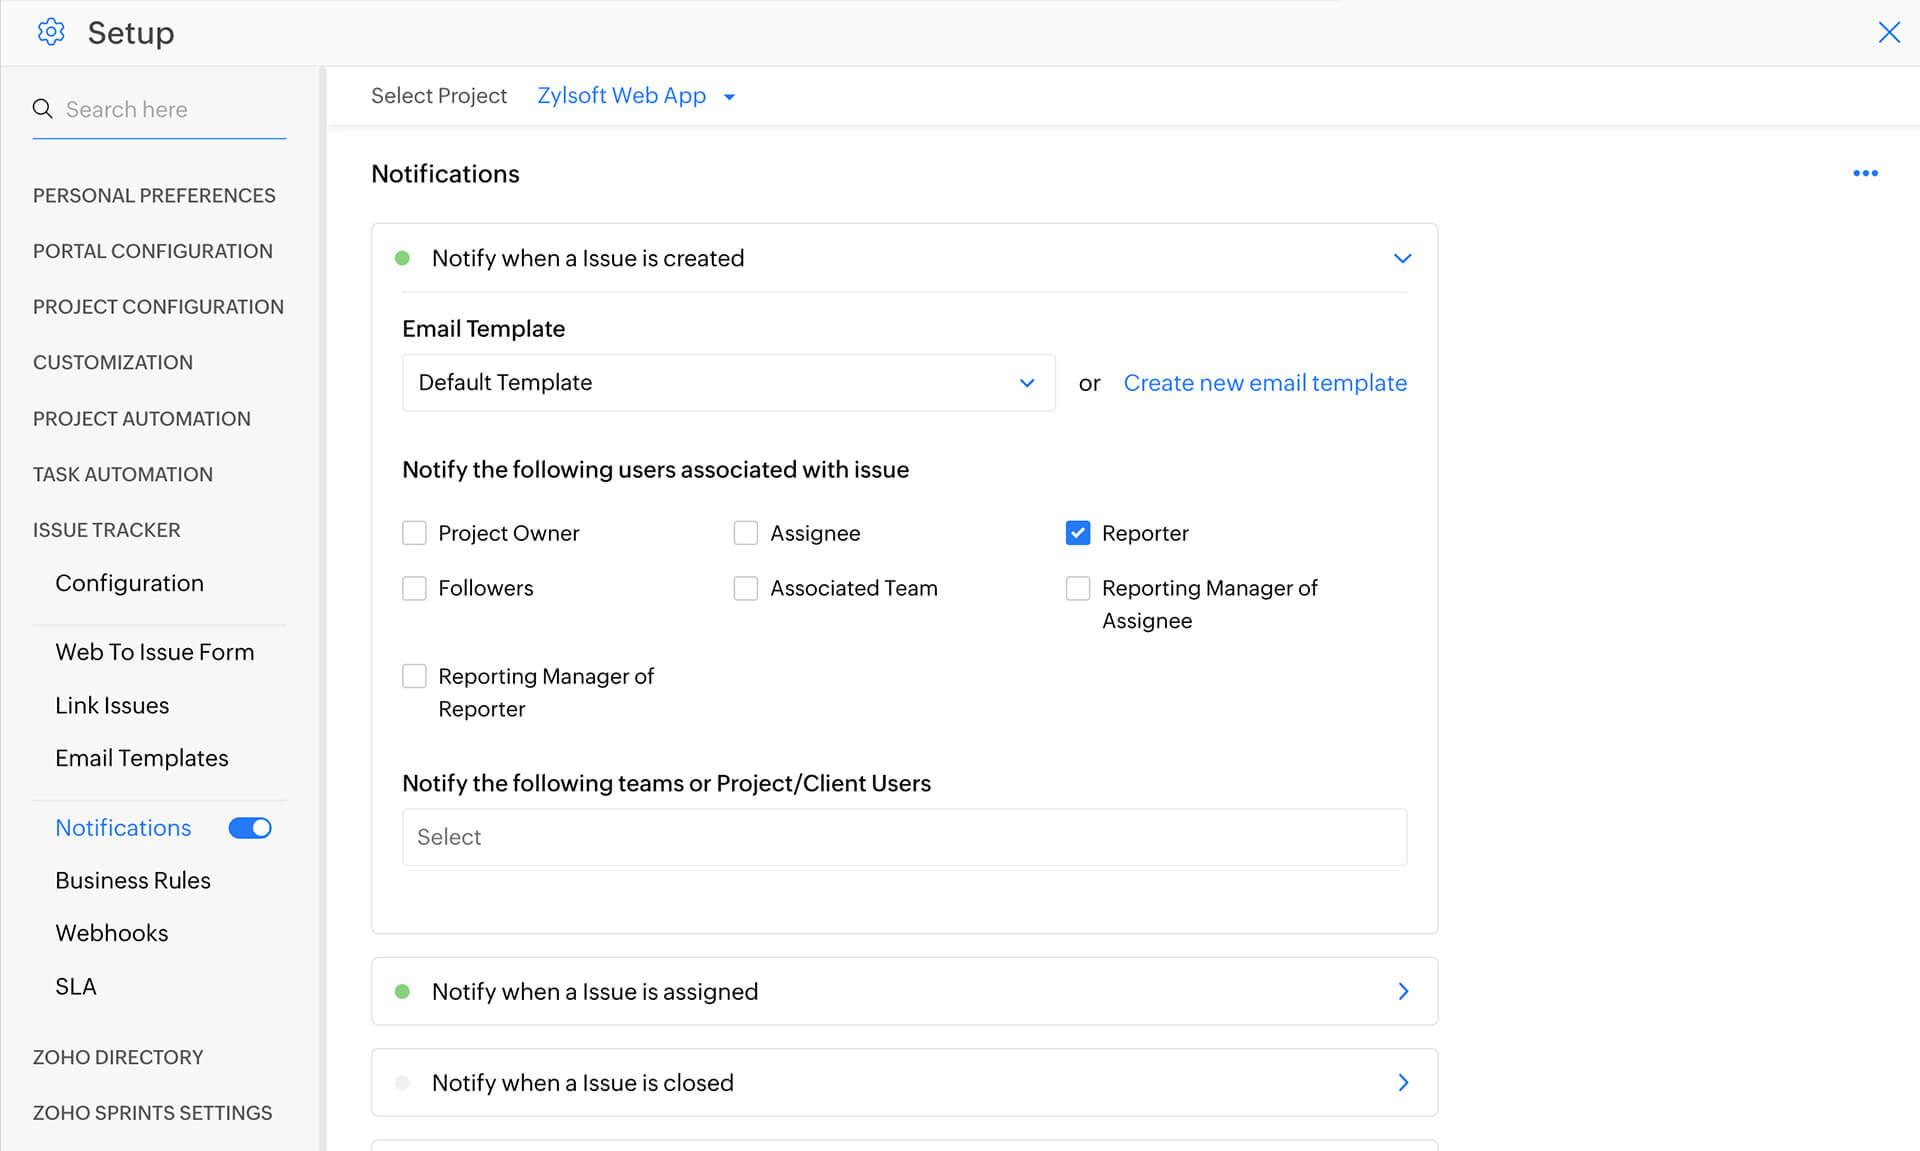
Task: Expand the Issue is assigned section
Action: (x=1403, y=991)
